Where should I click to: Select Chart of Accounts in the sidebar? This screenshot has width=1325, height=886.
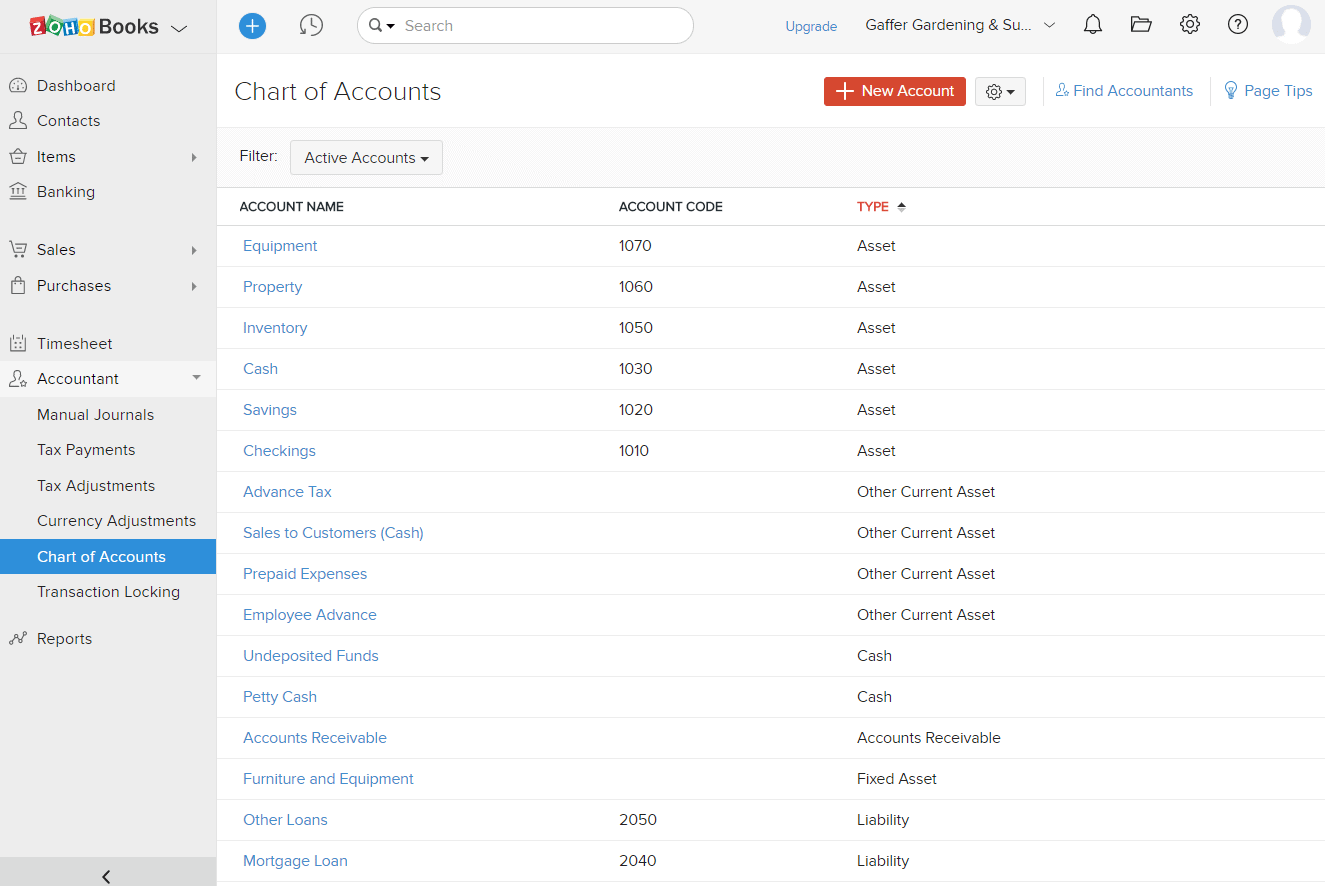point(108,557)
